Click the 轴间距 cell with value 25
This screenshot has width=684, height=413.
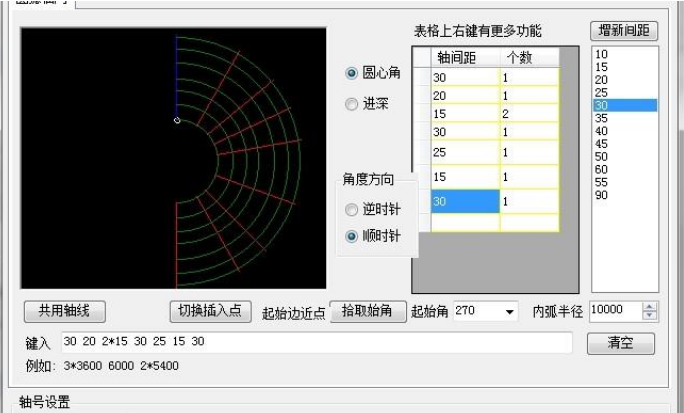click(x=465, y=153)
